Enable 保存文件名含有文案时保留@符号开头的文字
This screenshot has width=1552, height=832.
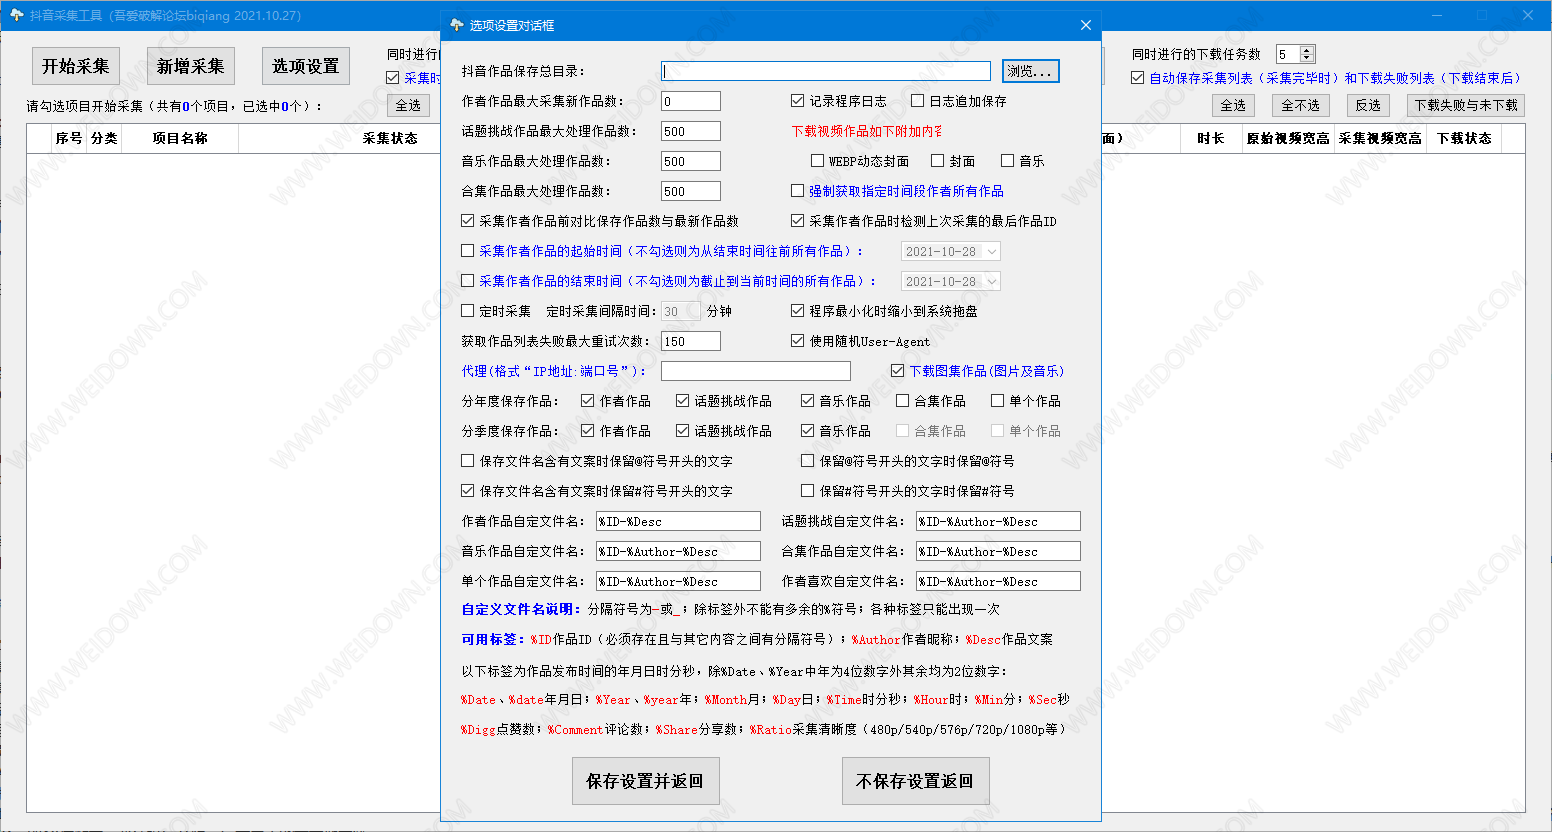click(468, 461)
